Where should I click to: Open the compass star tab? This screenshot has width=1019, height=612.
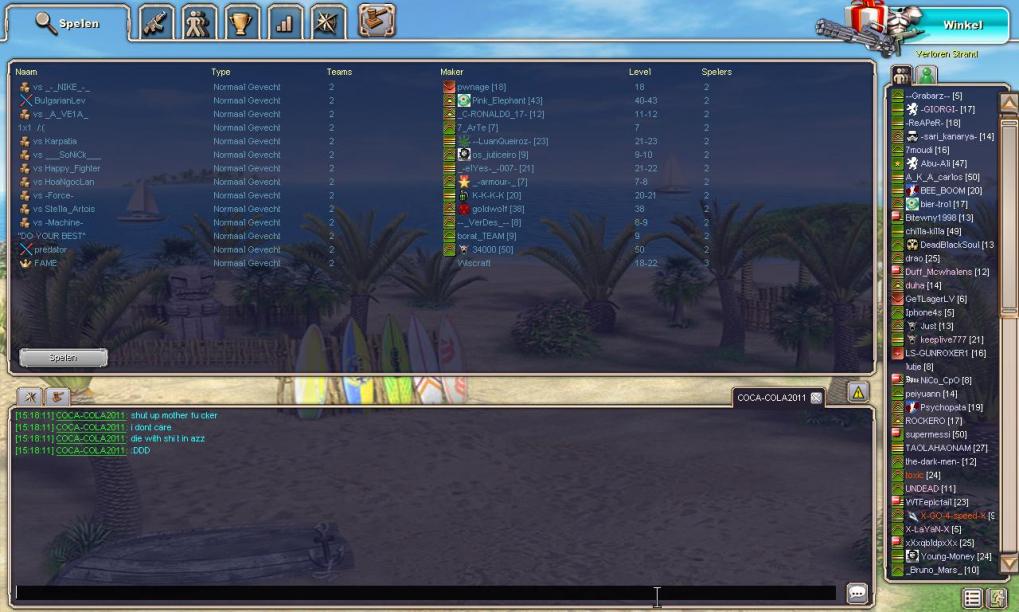click(x=327, y=23)
